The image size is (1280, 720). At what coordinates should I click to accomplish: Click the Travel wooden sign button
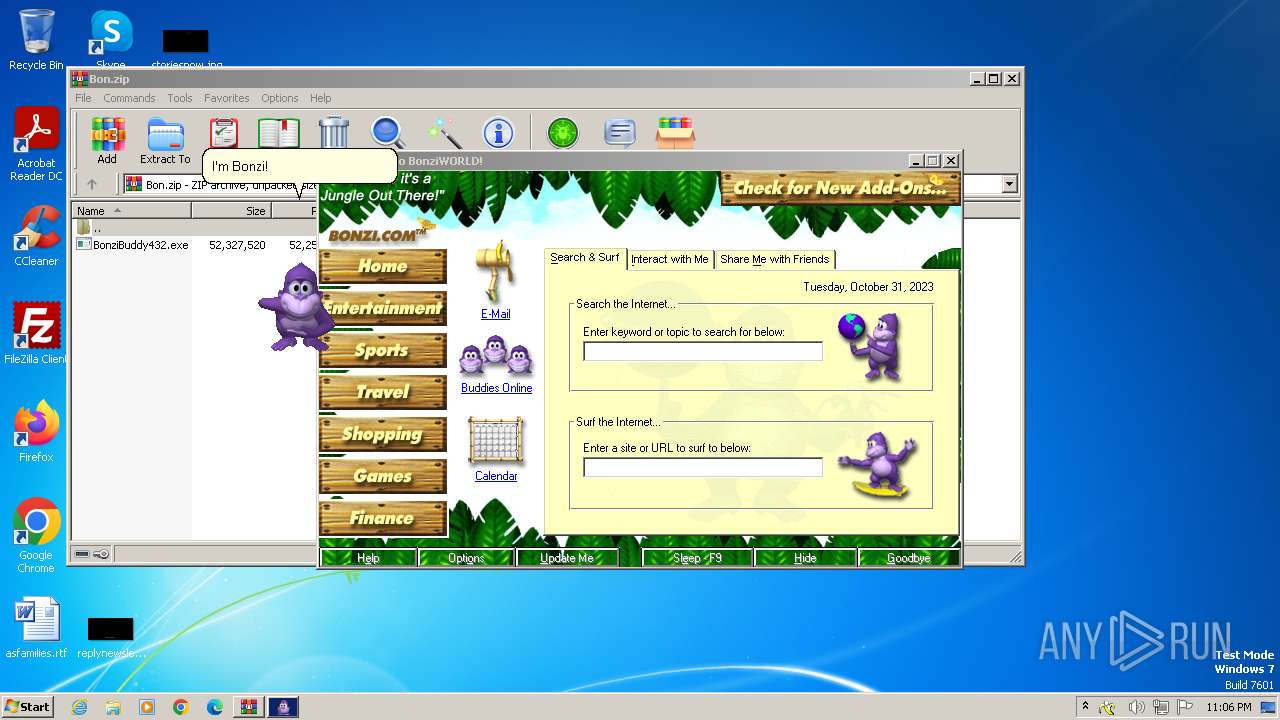[x=383, y=392]
